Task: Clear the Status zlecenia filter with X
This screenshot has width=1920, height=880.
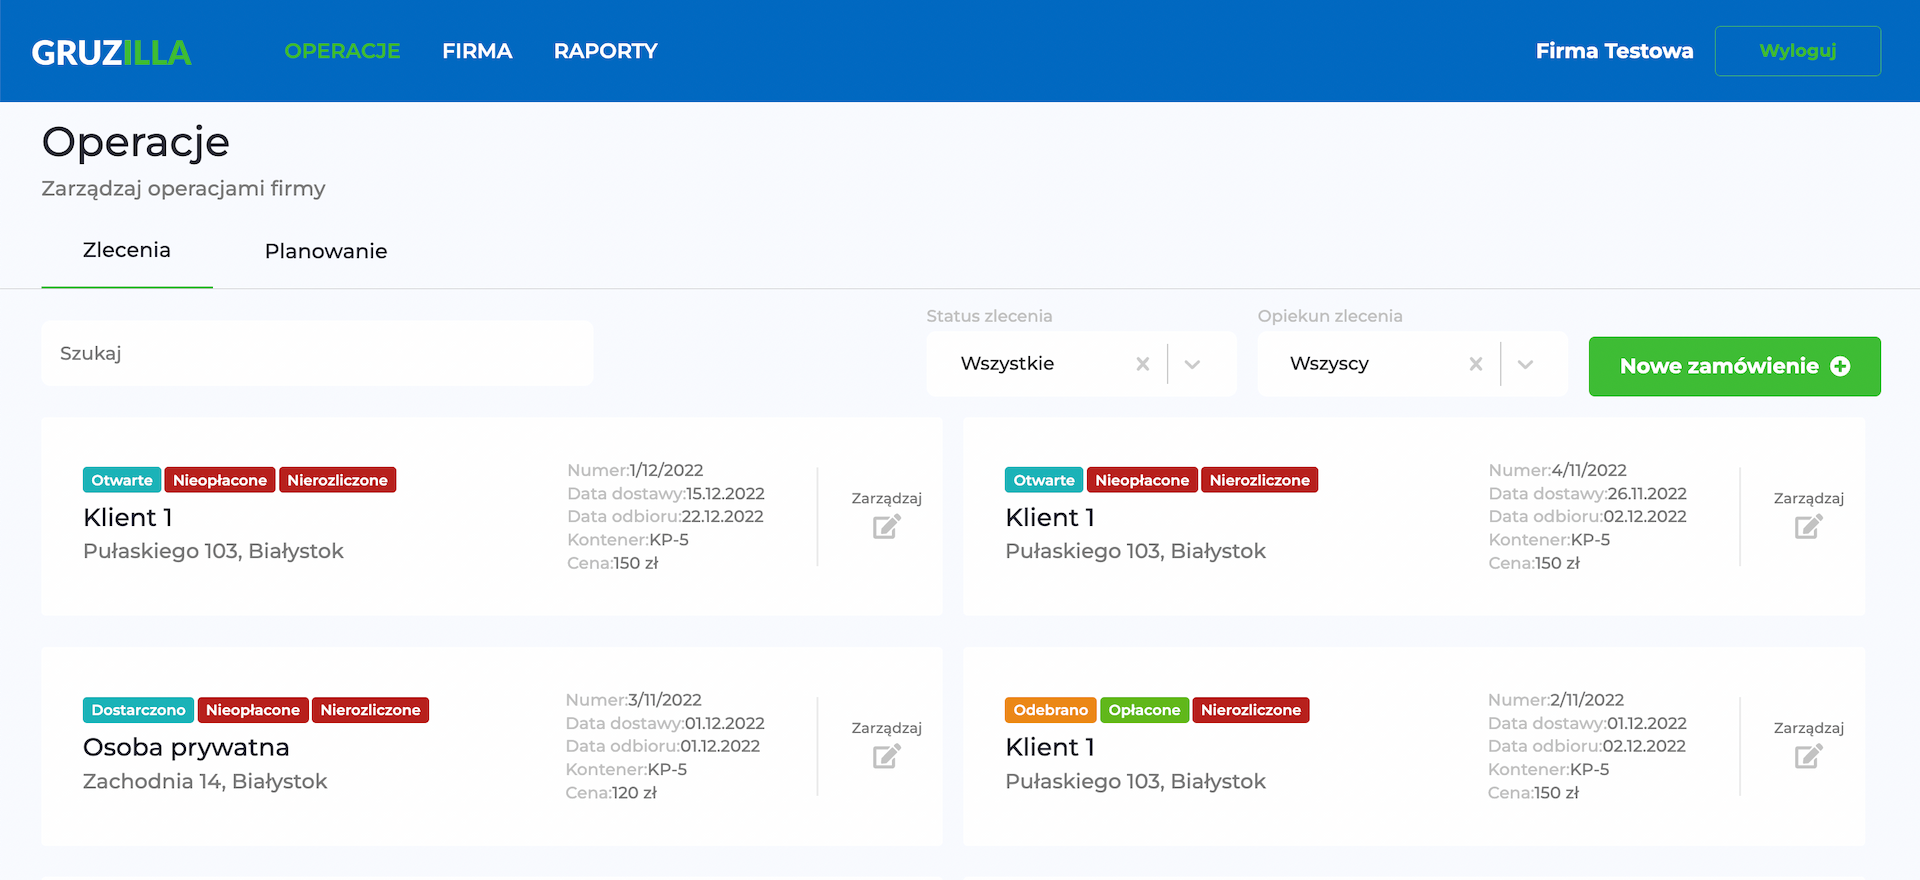Action: (x=1142, y=364)
